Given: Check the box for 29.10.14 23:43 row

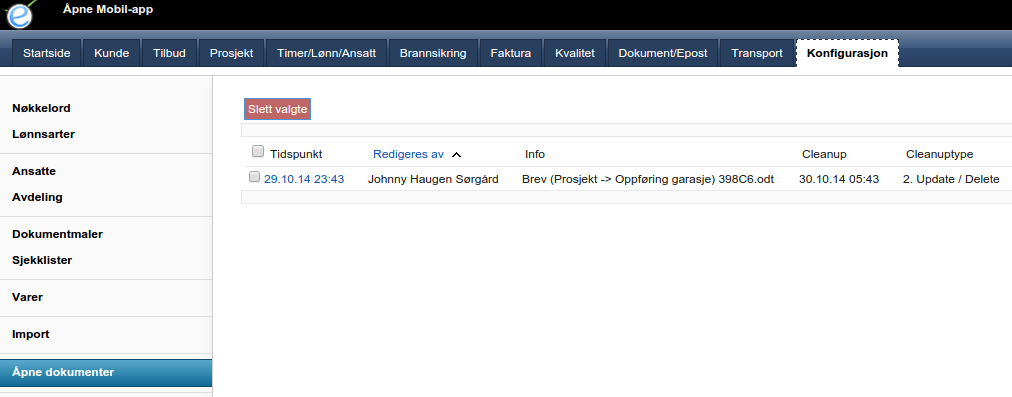Looking at the screenshot, I should pos(254,177).
